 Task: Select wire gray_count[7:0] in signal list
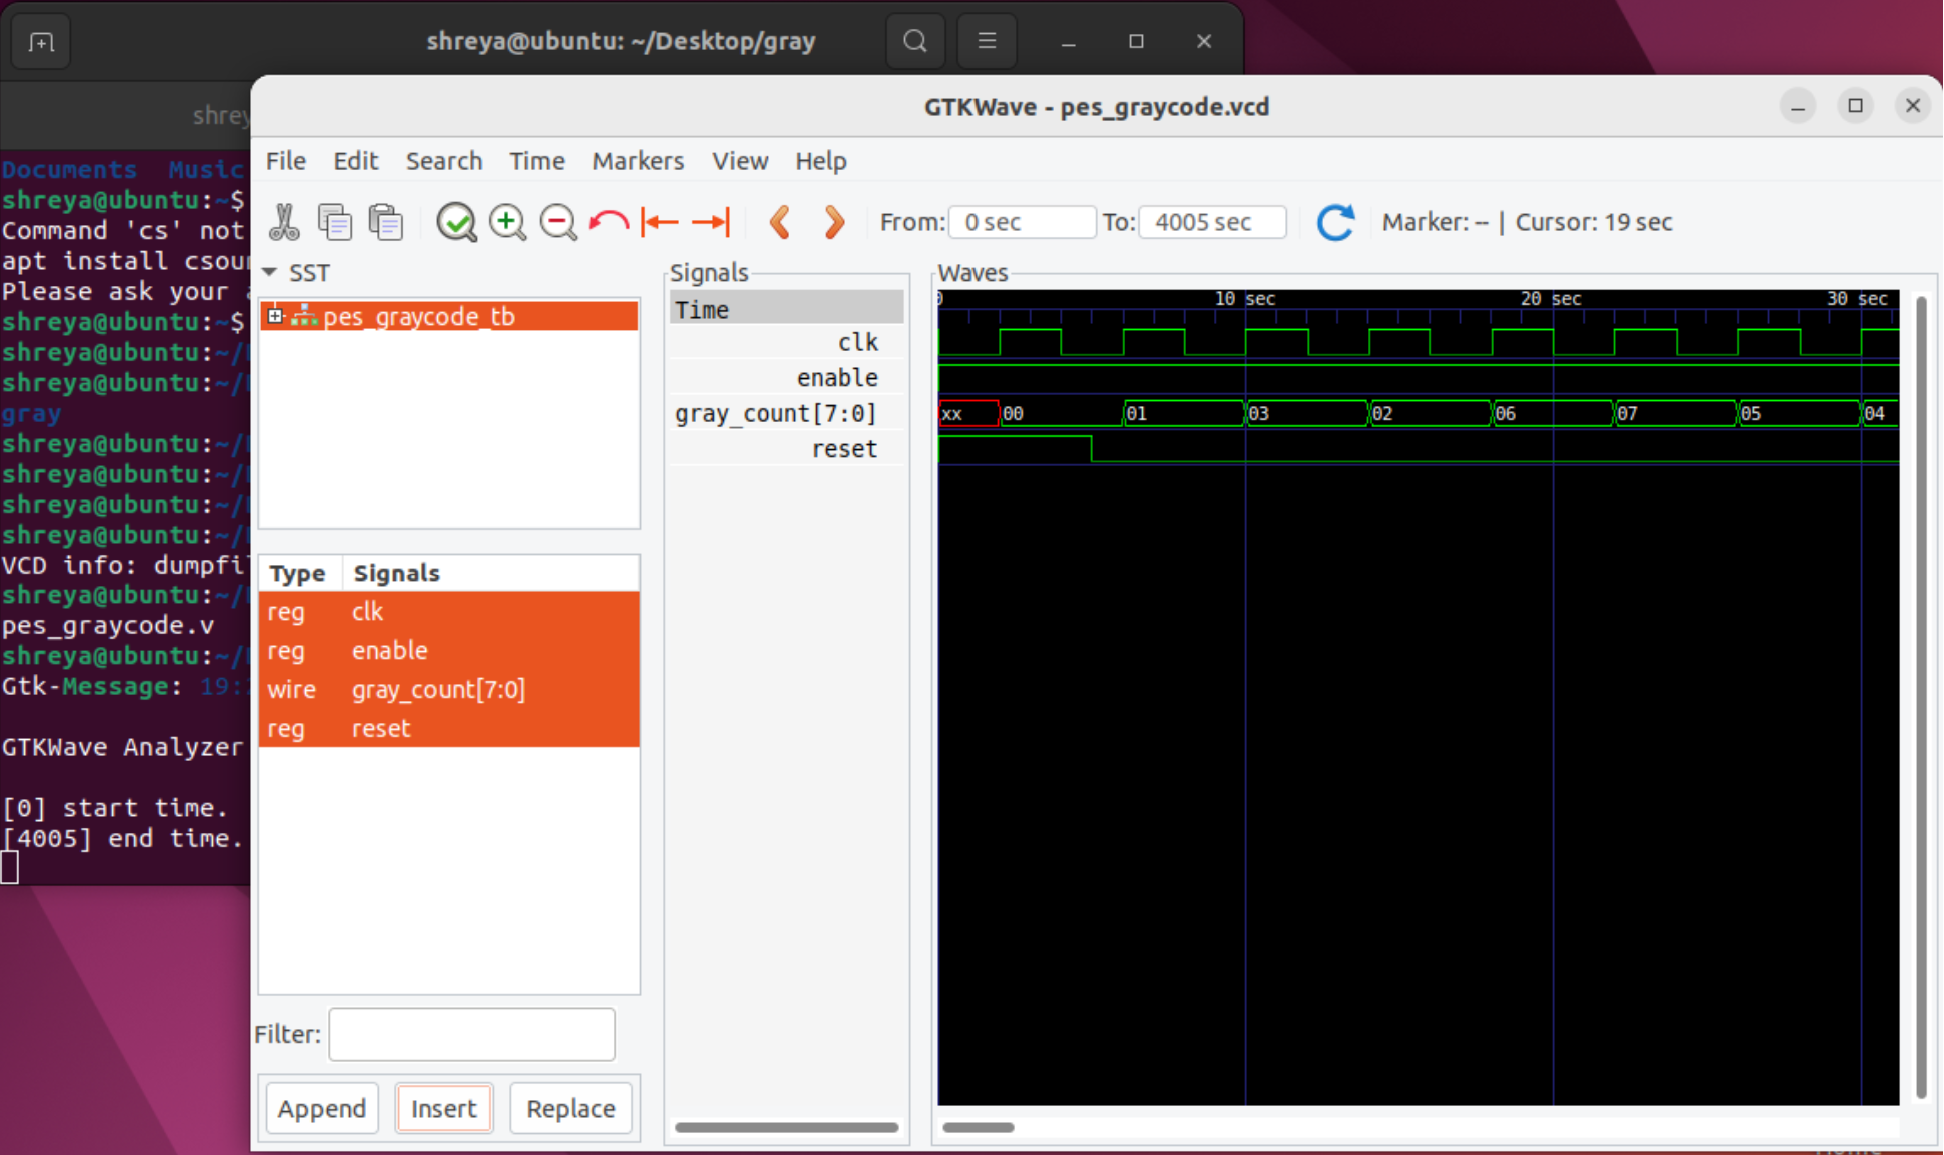coord(449,689)
